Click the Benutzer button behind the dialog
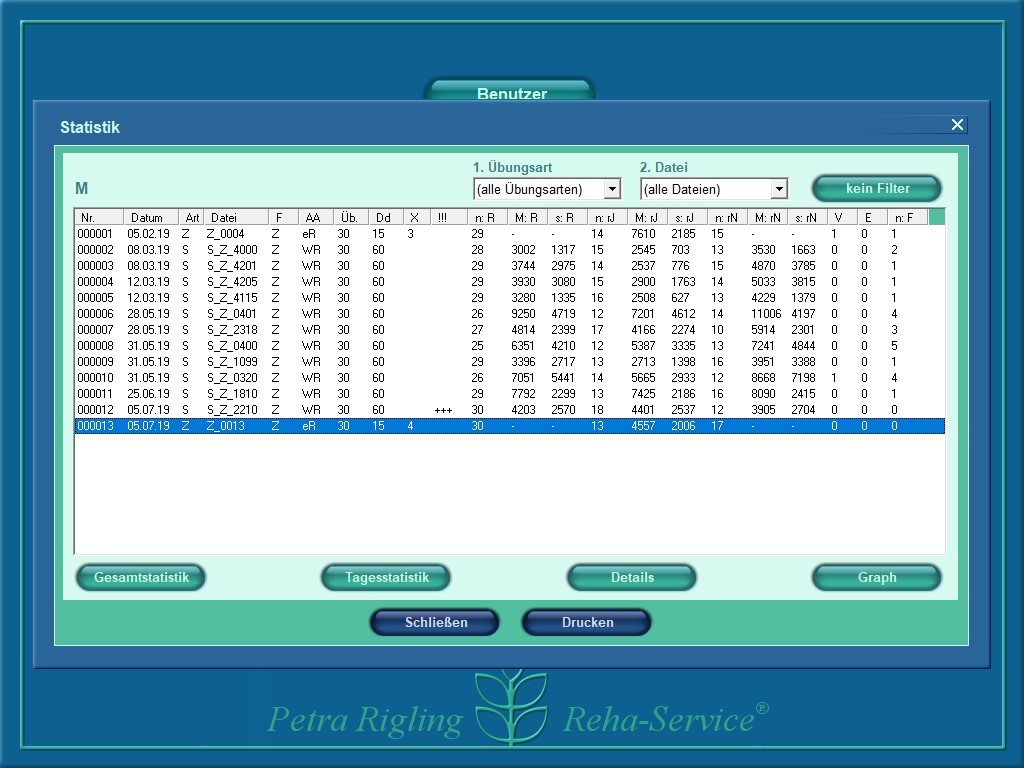Image resolution: width=1024 pixels, height=768 pixels. tap(511, 91)
